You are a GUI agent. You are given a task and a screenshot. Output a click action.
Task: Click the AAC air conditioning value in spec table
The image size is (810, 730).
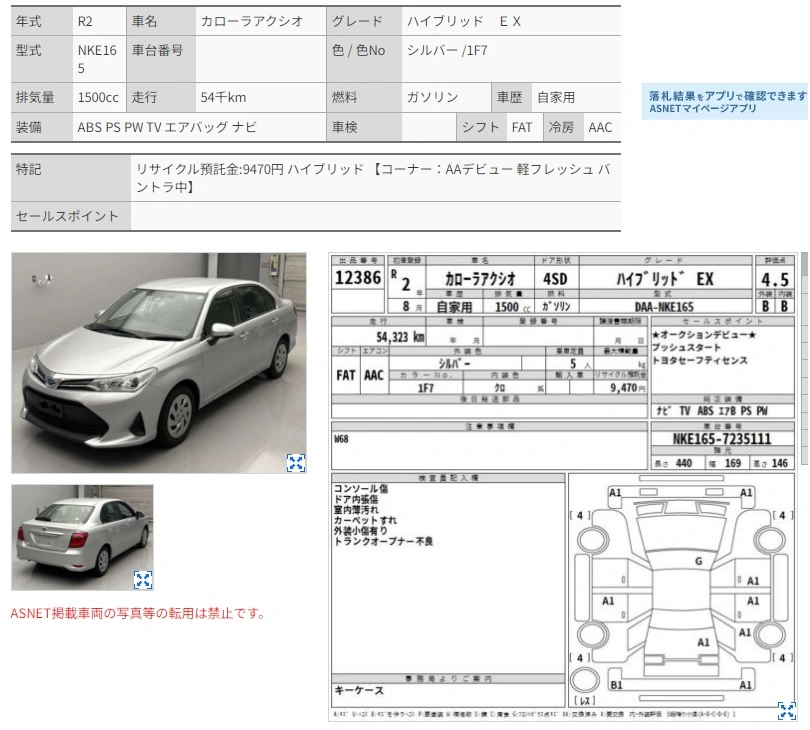click(x=600, y=127)
